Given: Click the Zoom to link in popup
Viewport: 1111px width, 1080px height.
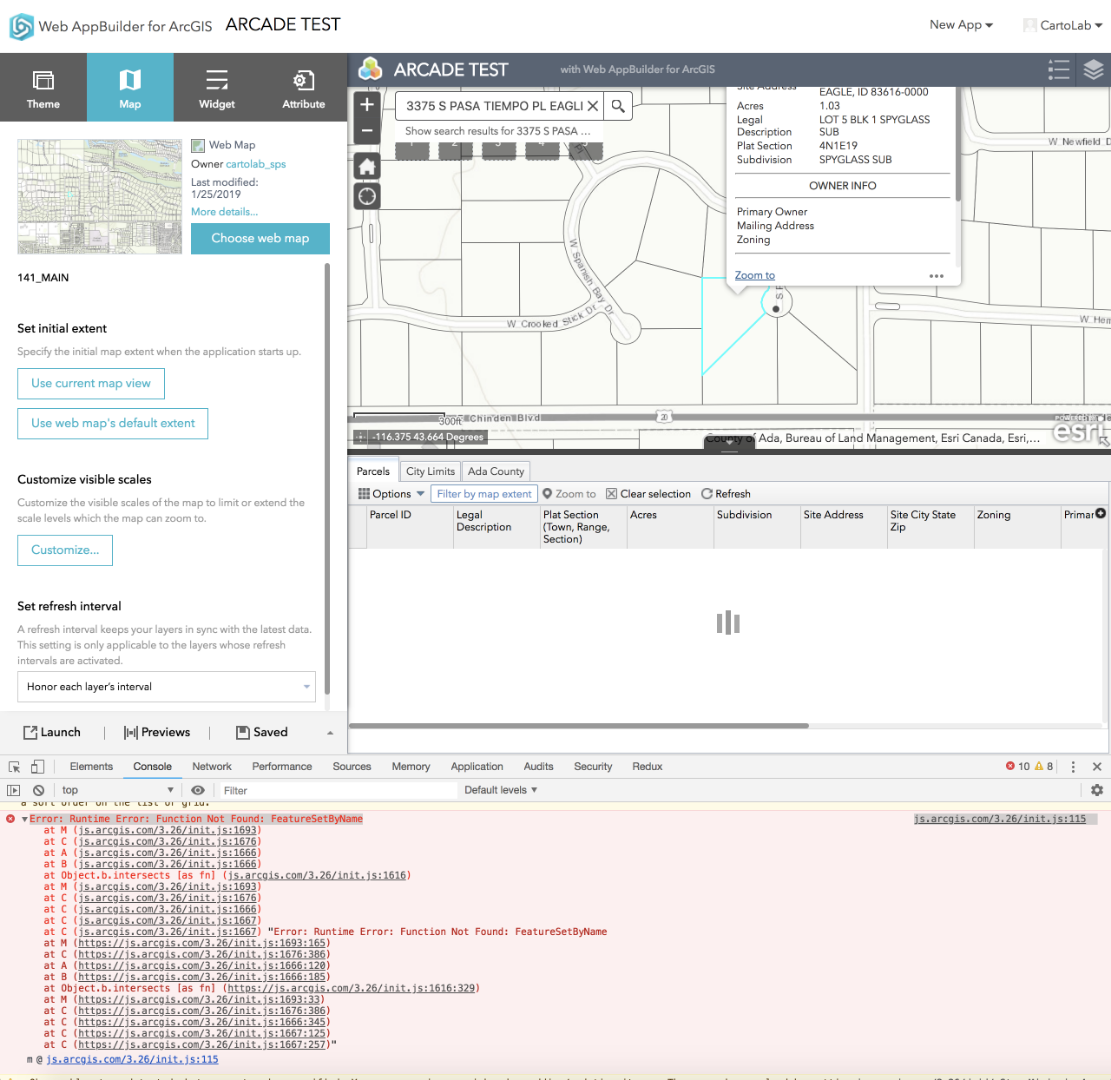Looking at the screenshot, I should click(755, 275).
